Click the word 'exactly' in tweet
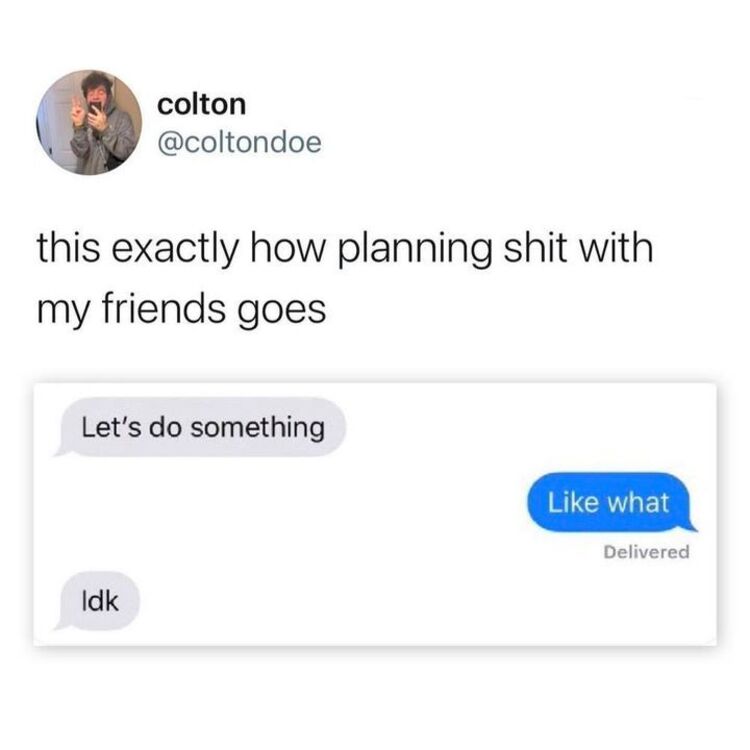Viewport: 750px width, 750px height. [x=174, y=250]
